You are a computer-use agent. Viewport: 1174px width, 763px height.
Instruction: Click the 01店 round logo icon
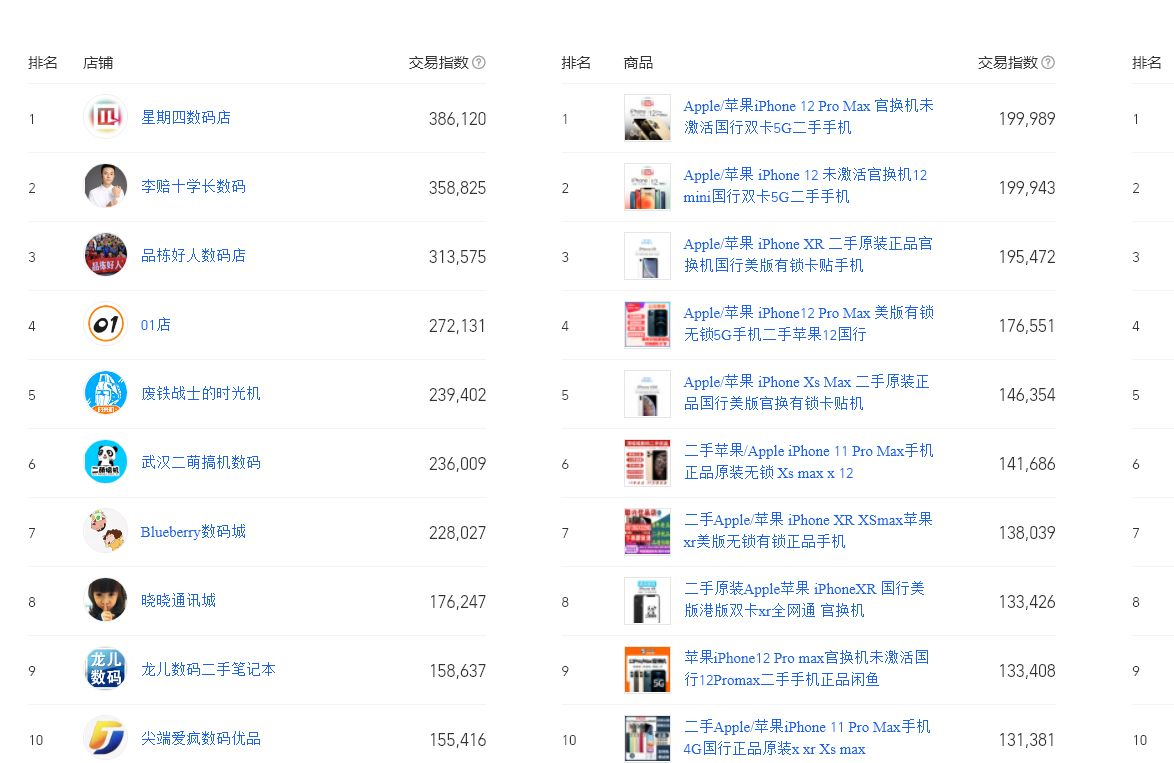[x=106, y=324]
